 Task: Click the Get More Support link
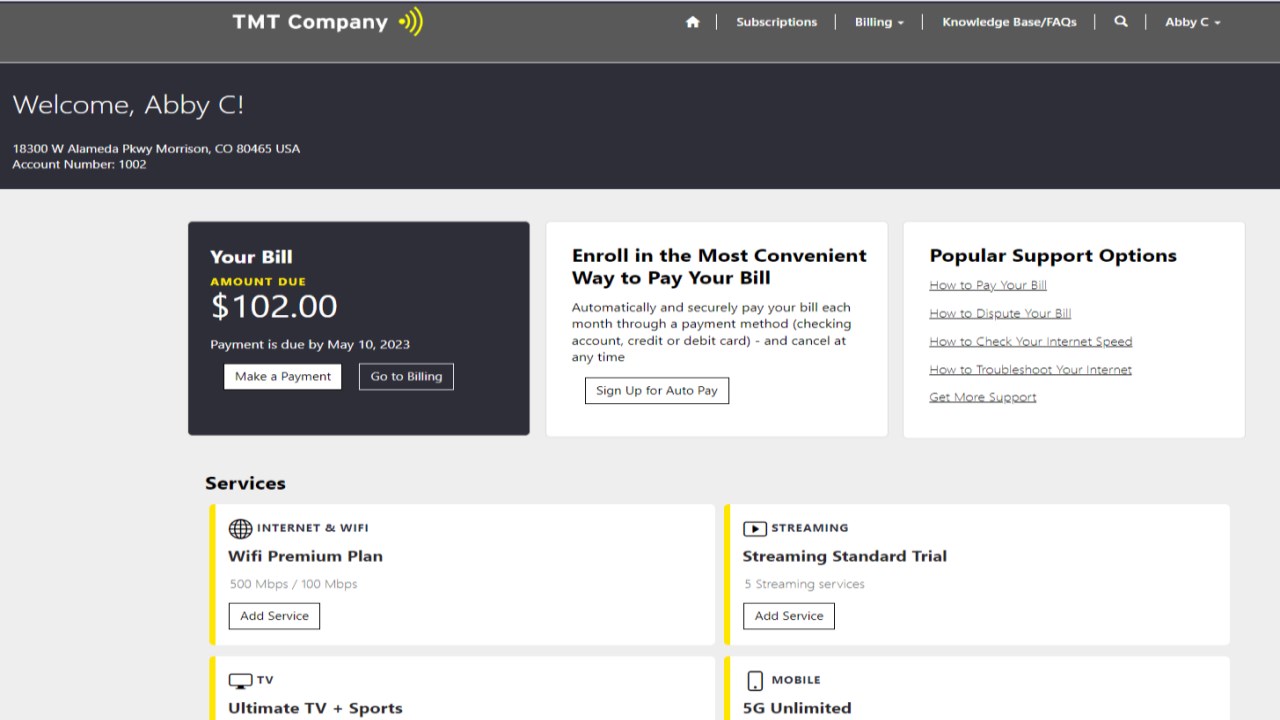click(x=983, y=397)
